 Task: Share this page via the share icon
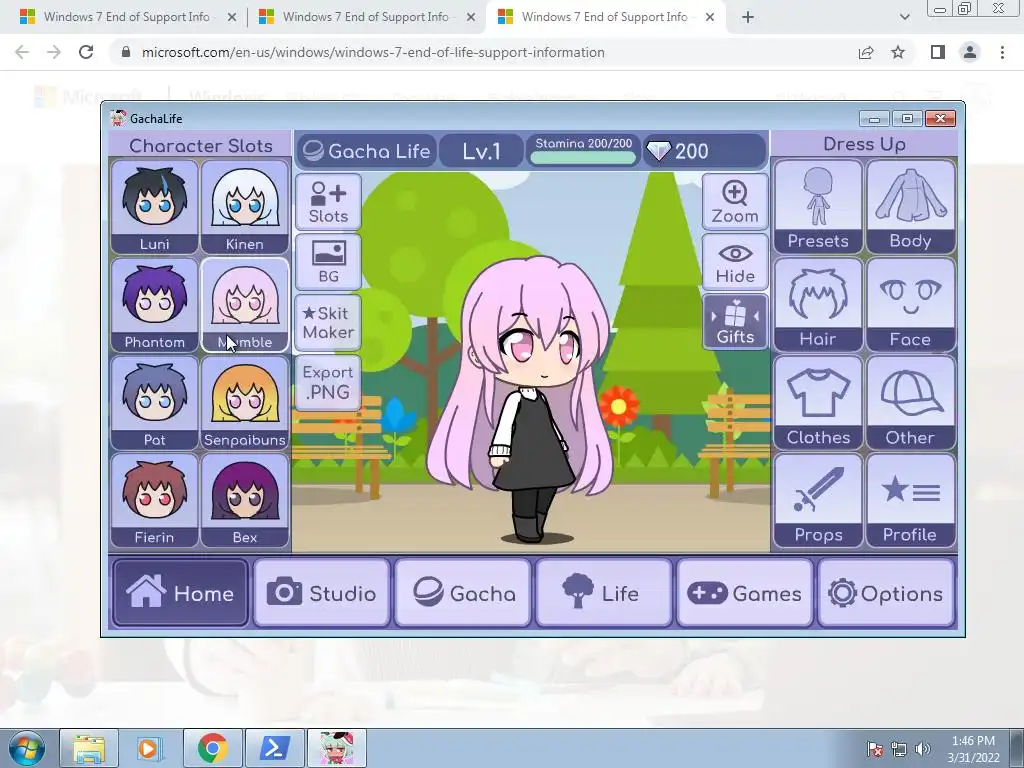click(866, 52)
